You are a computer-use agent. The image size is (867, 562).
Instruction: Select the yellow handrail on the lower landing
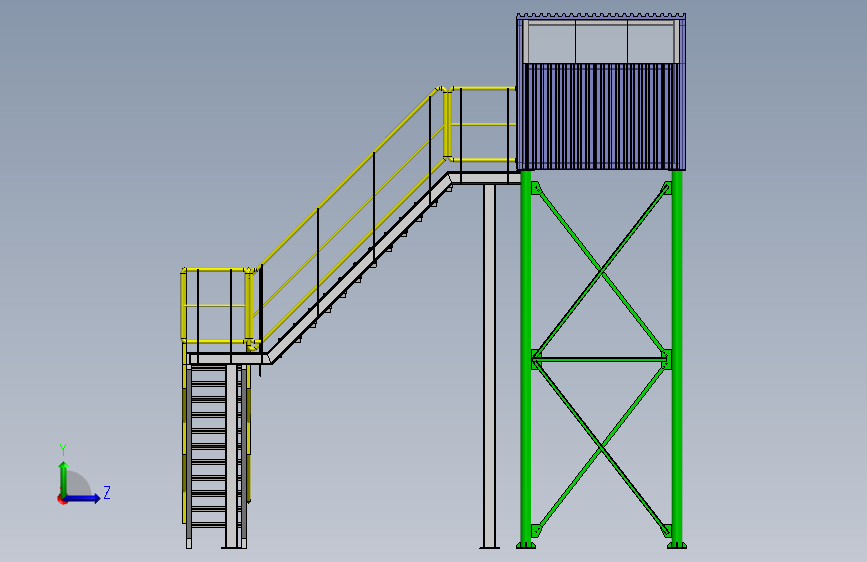(x=217, y=305)
